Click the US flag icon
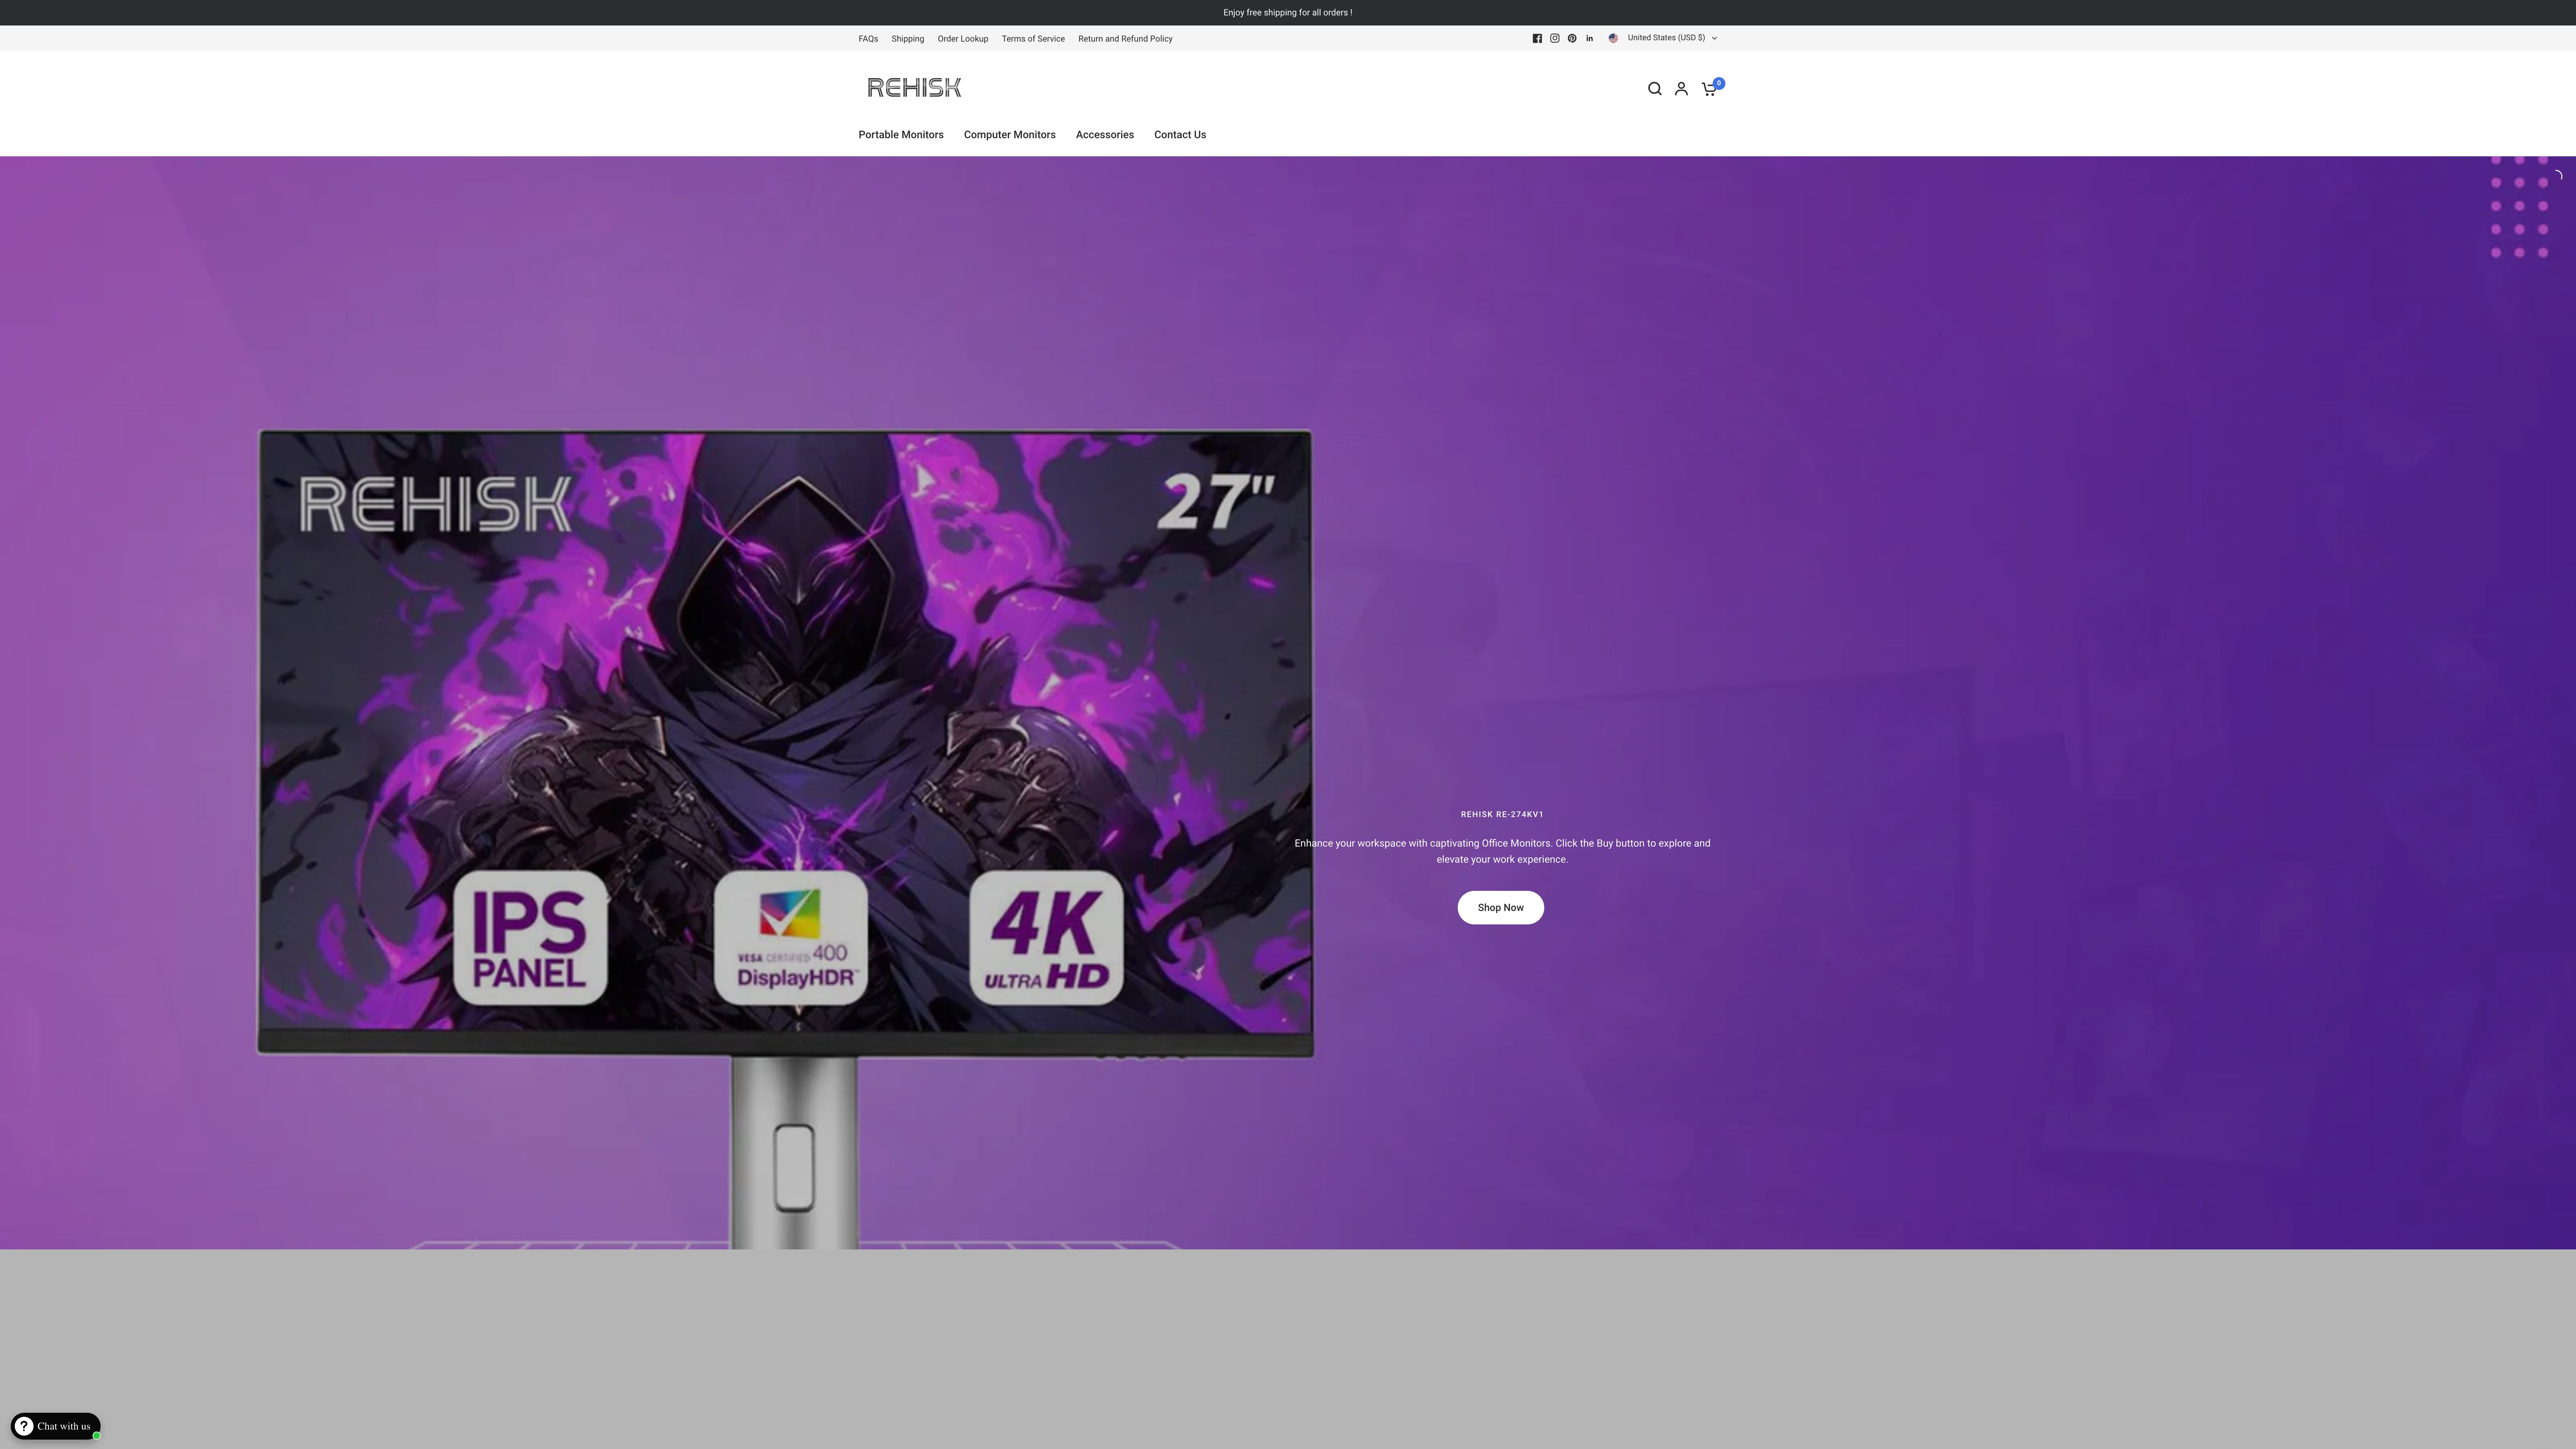This screenshot has height=1449, width=2576. (1613, 38)
